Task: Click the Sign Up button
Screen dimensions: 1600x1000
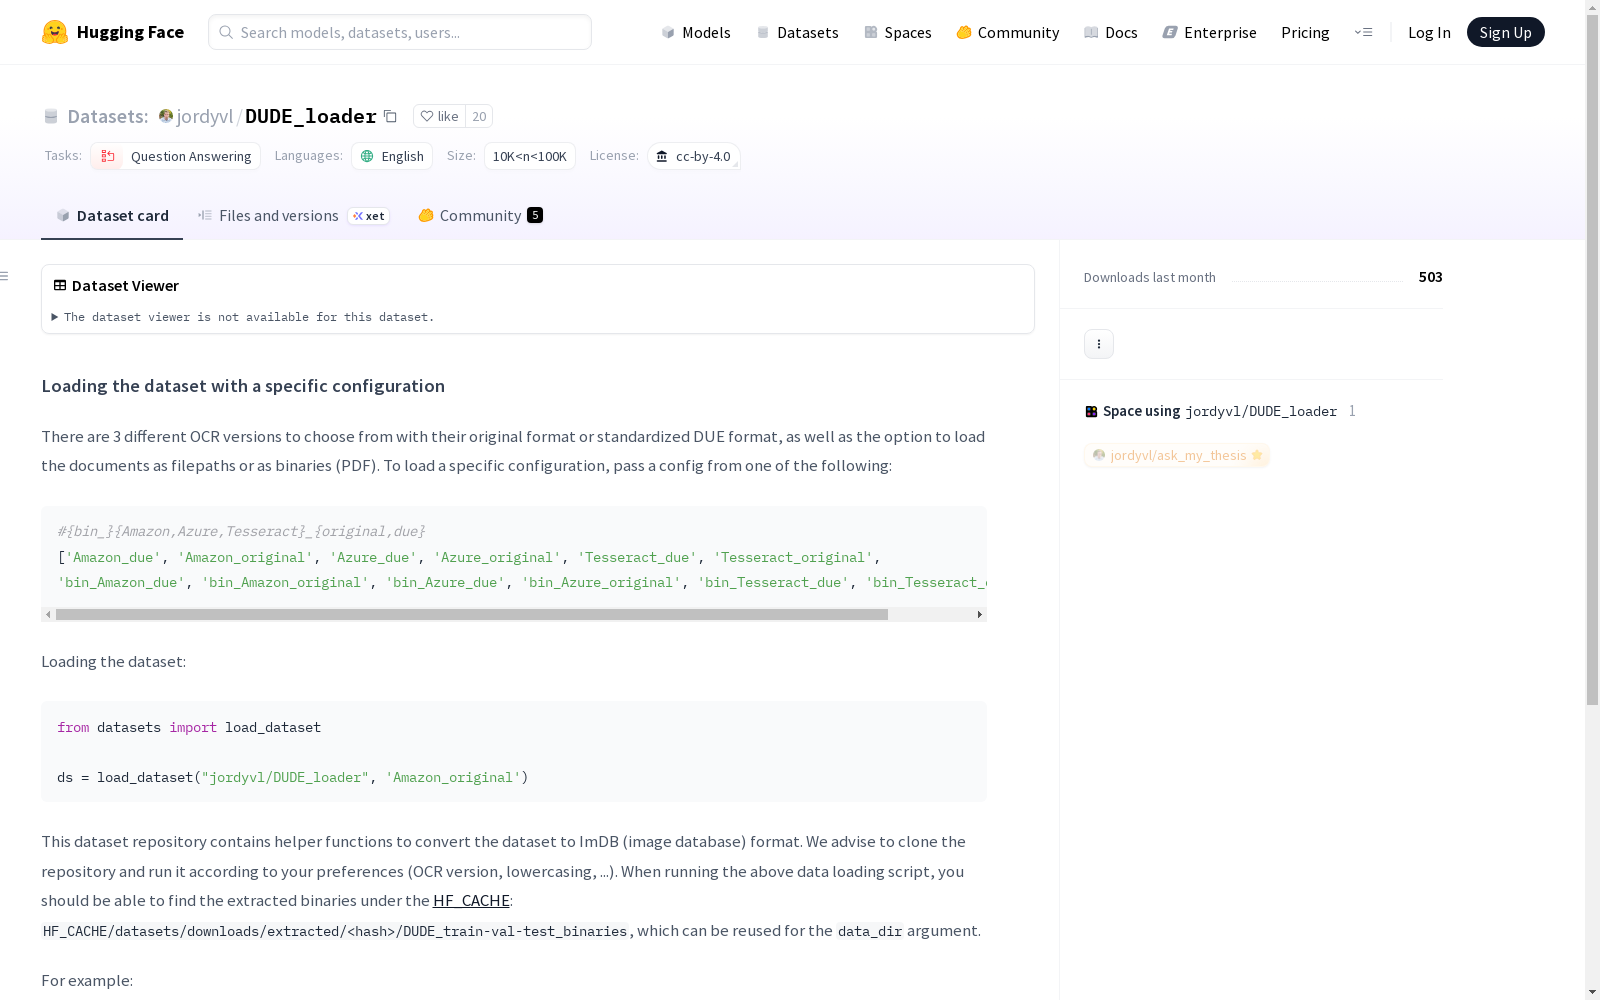Action: [1505, 32]
